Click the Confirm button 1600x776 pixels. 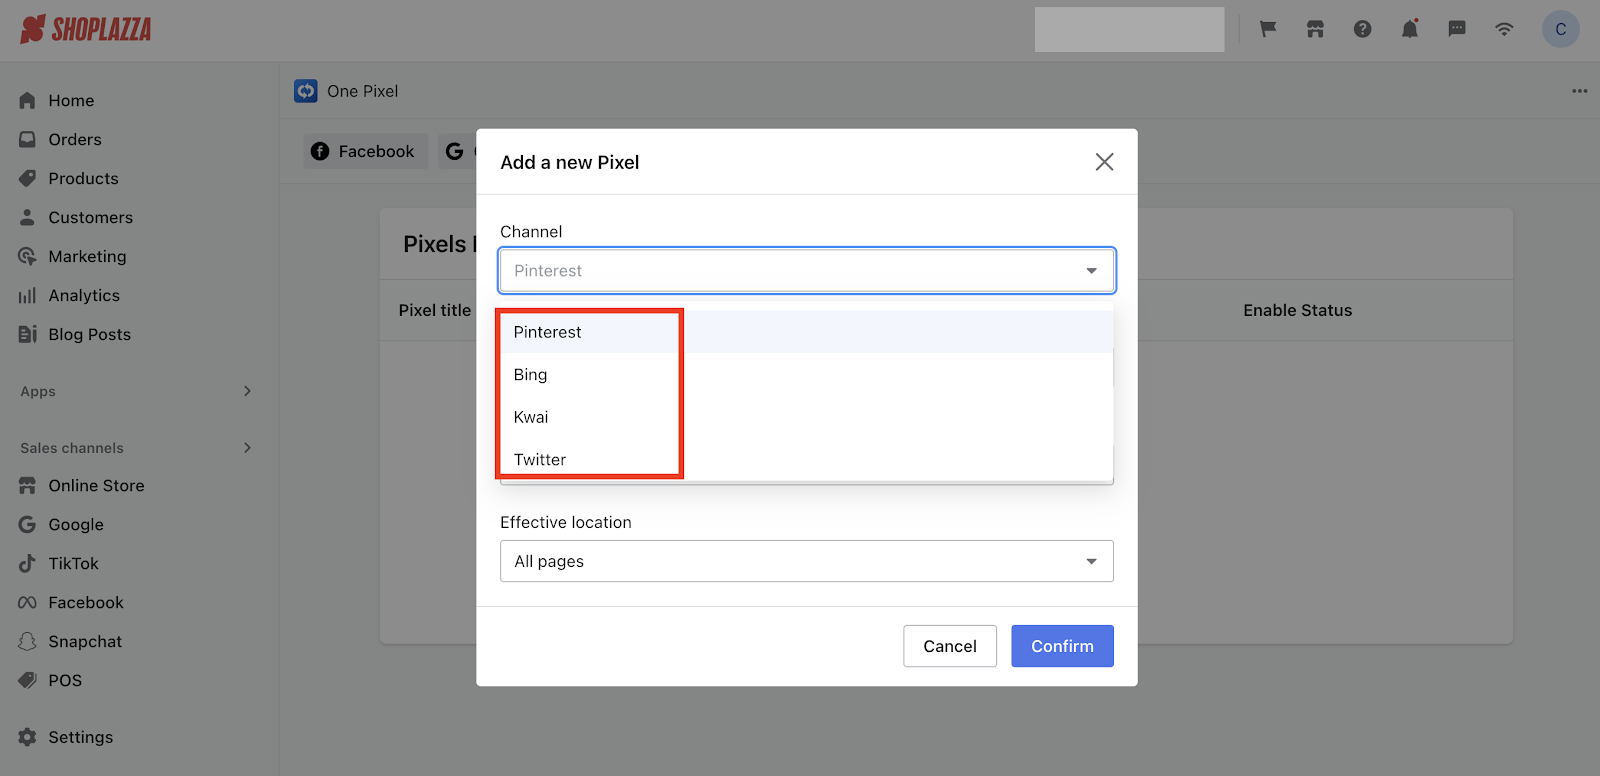point(1062,646)
